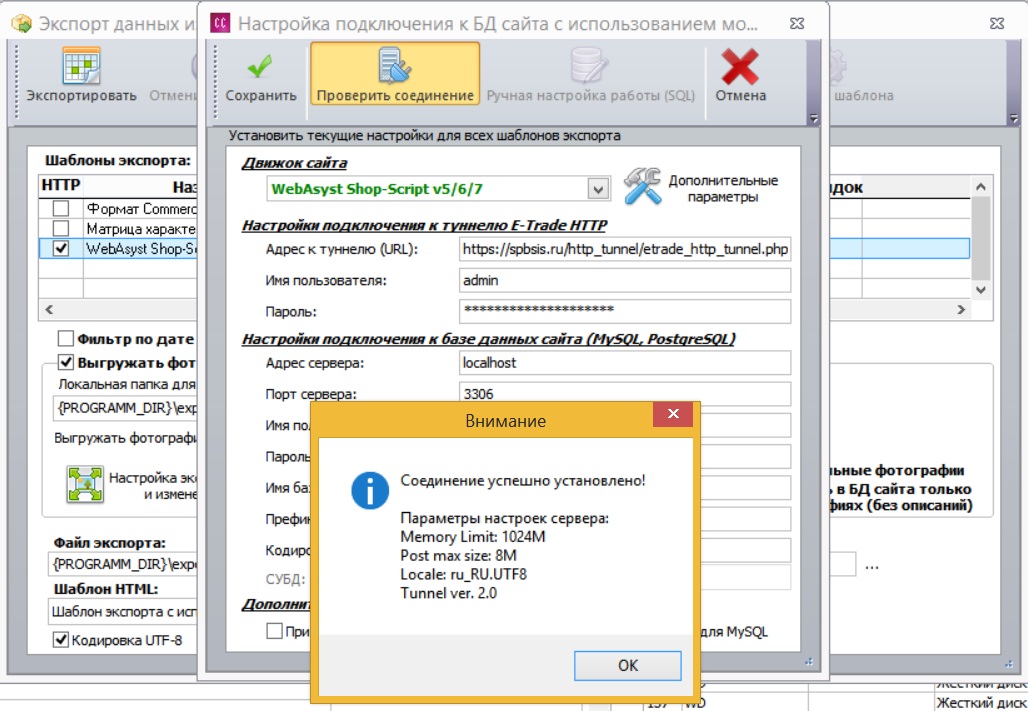The height and width of the screenshot is (711, 1028).
Task: Click the Порт сервера 3306 field
Action: 625,394
